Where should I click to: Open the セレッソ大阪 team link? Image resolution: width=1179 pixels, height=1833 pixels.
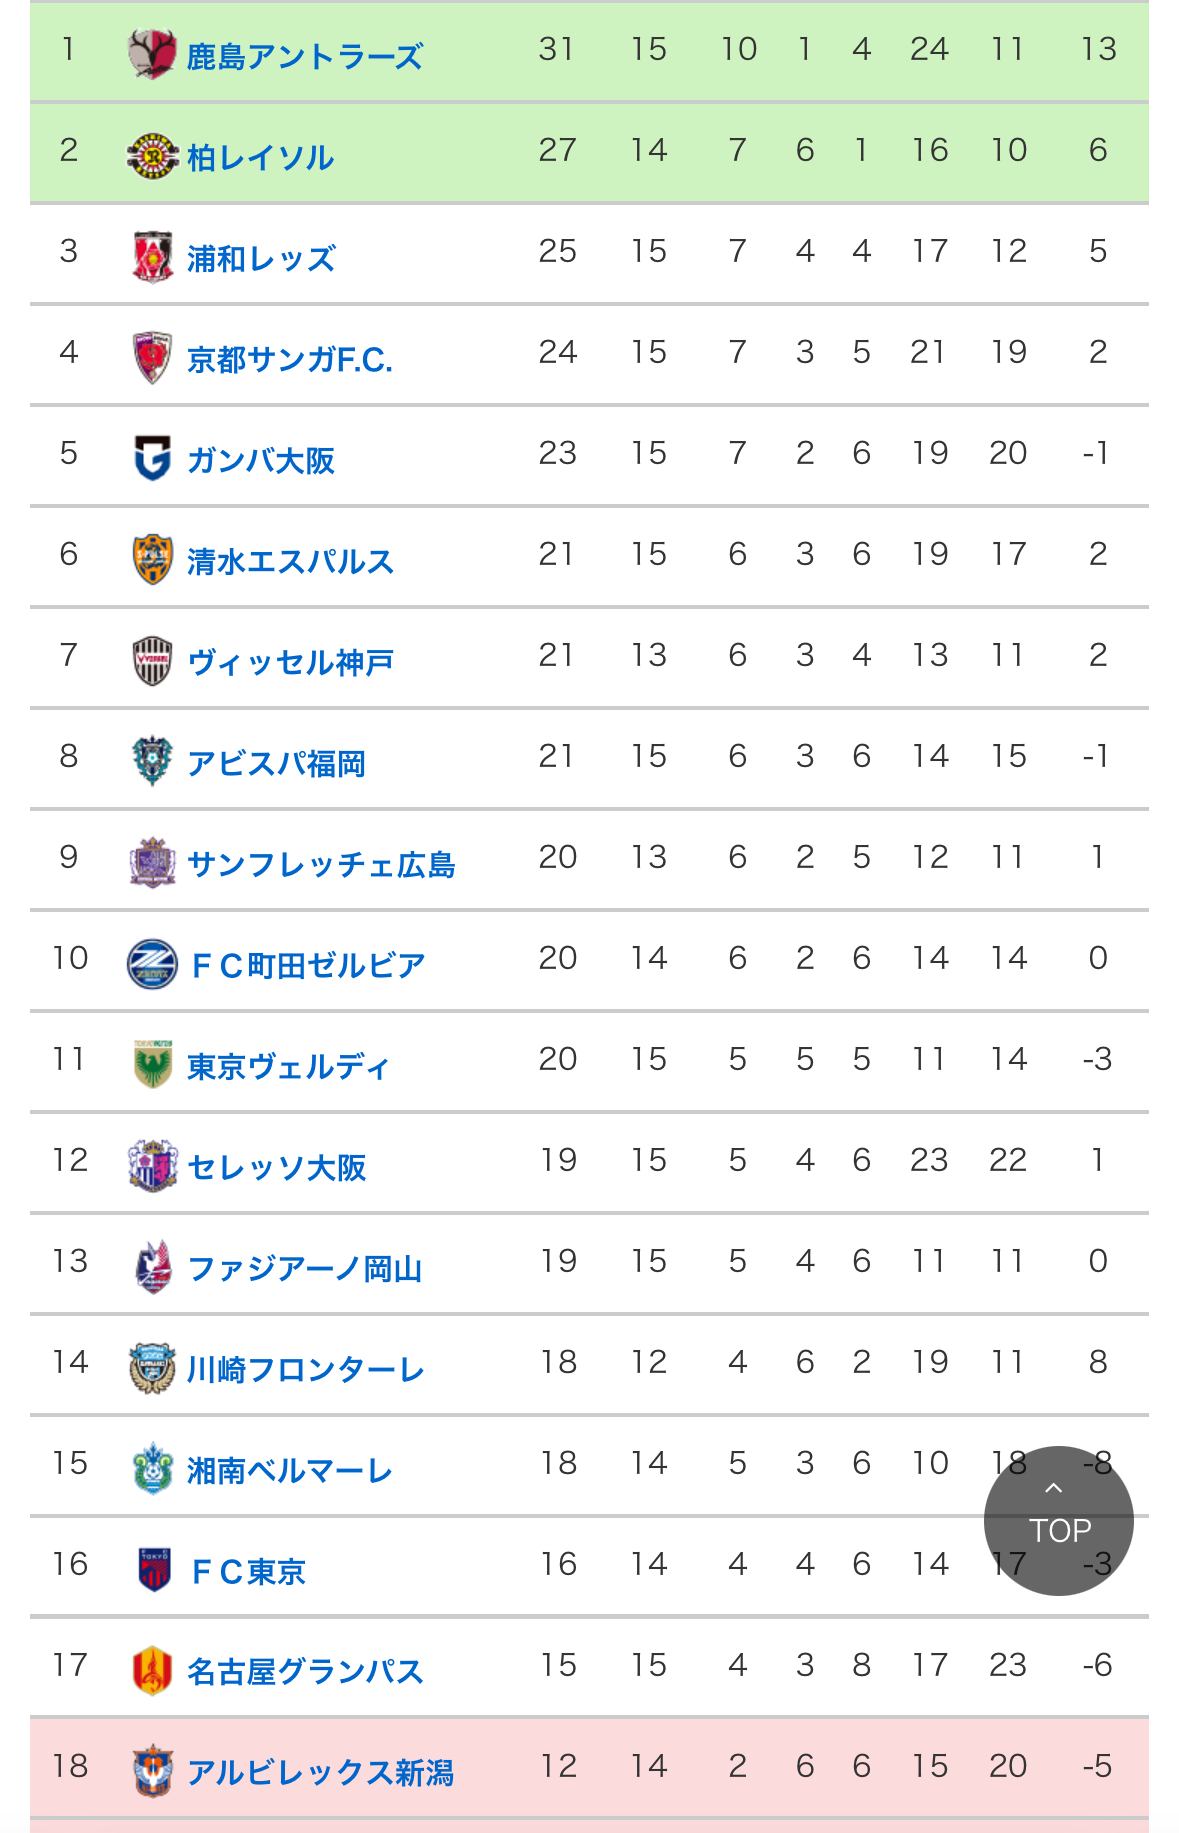coord(276,1167)
